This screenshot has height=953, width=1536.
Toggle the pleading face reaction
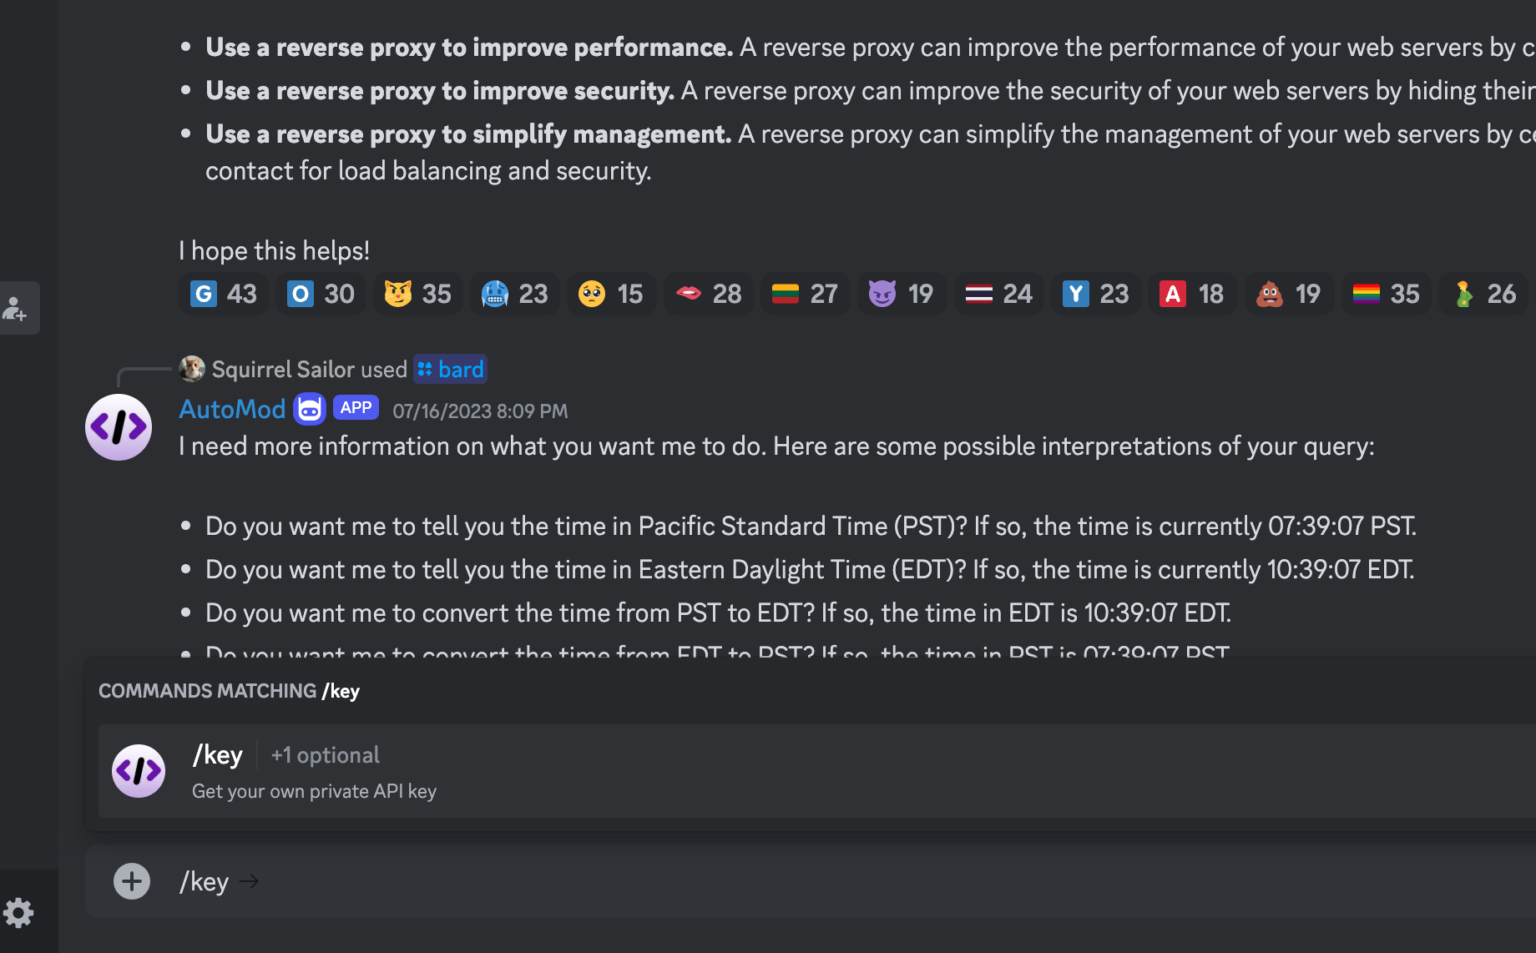pyautogui.click(x=611, y=293)
